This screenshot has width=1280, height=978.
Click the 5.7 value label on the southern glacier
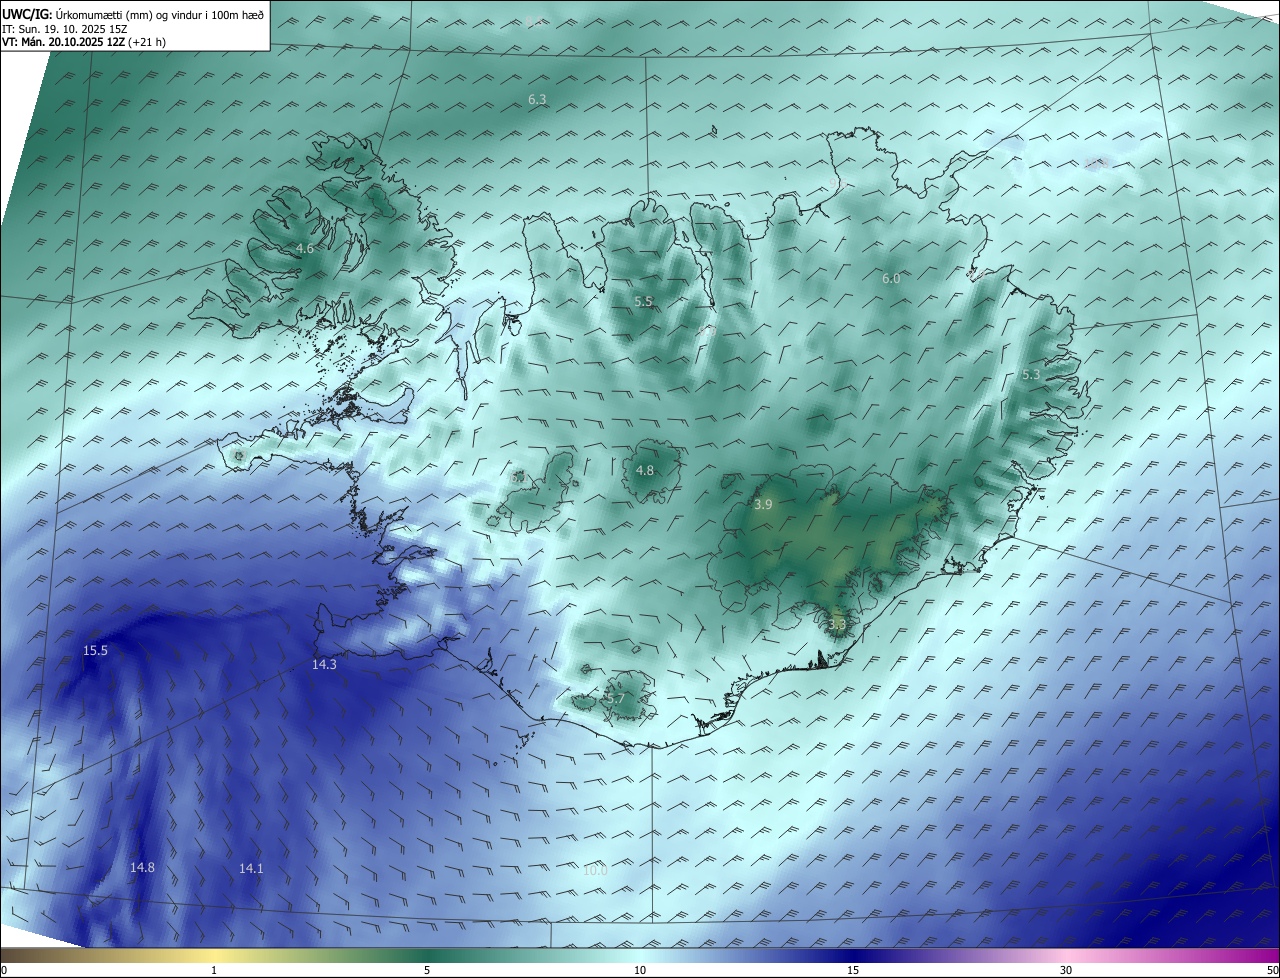[x=615, y=698]
